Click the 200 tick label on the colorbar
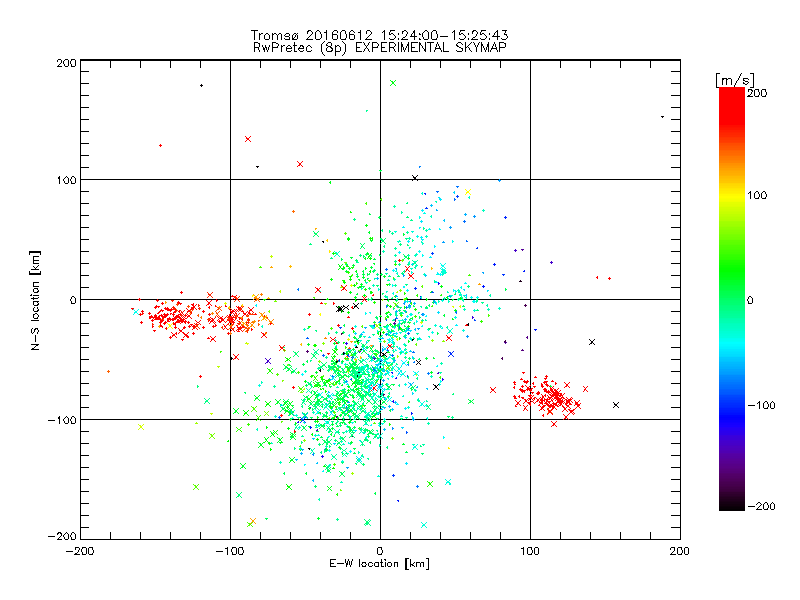Viewport: 800px width, 600px height. (757, 93)
